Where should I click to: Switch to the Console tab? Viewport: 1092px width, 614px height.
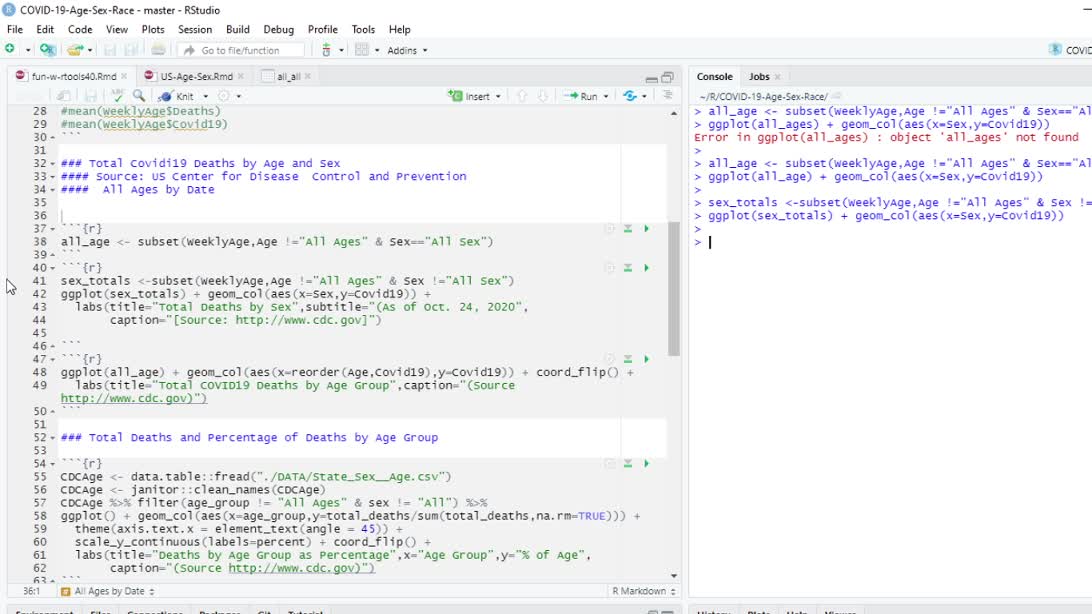(x=715, y=77)
